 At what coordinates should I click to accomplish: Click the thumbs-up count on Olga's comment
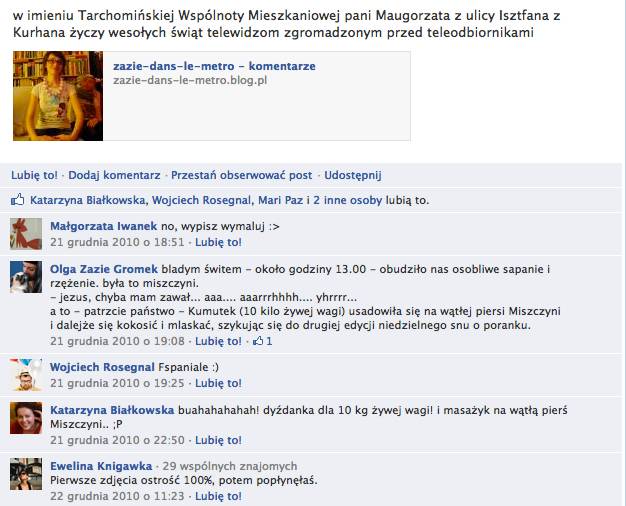click(x=262, y=341)
